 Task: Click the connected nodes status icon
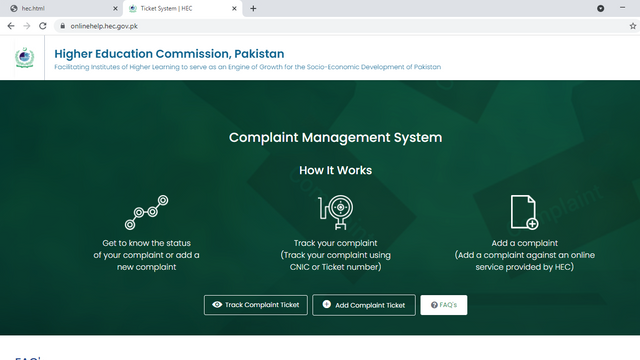(147, 212)
